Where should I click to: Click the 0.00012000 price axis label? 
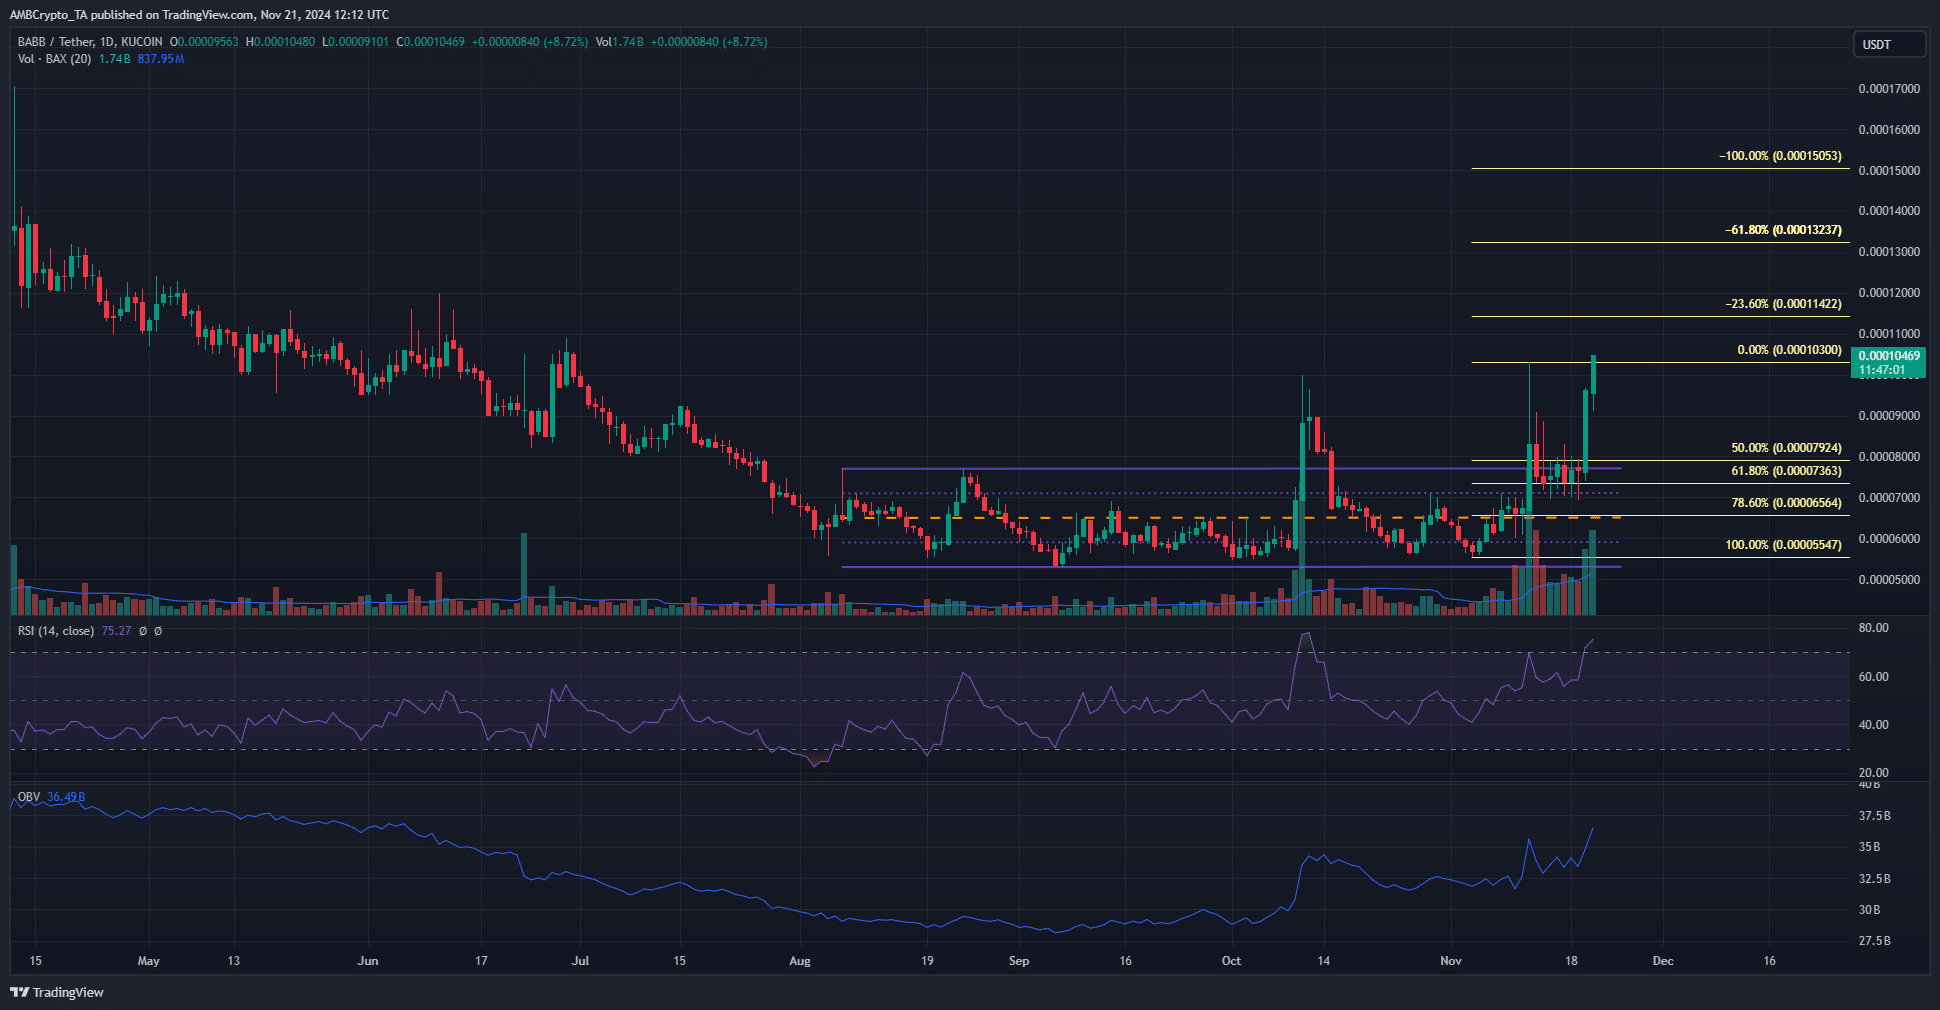coord(1889,293)
